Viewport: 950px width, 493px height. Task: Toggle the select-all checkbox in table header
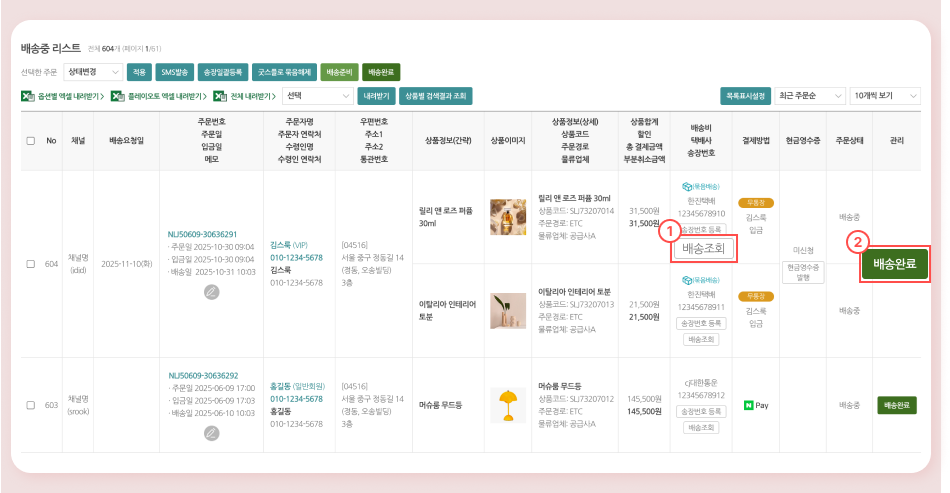click(31, 141)
